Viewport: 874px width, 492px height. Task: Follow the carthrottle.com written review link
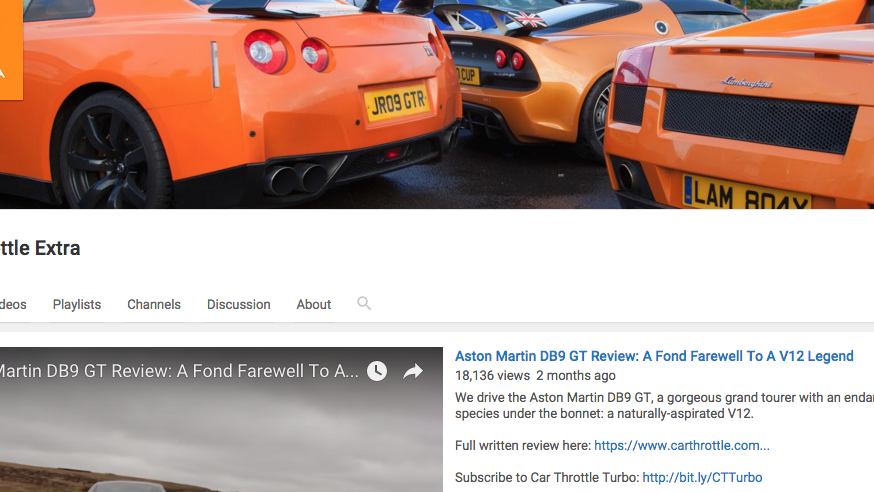click(x=681, y=445)
